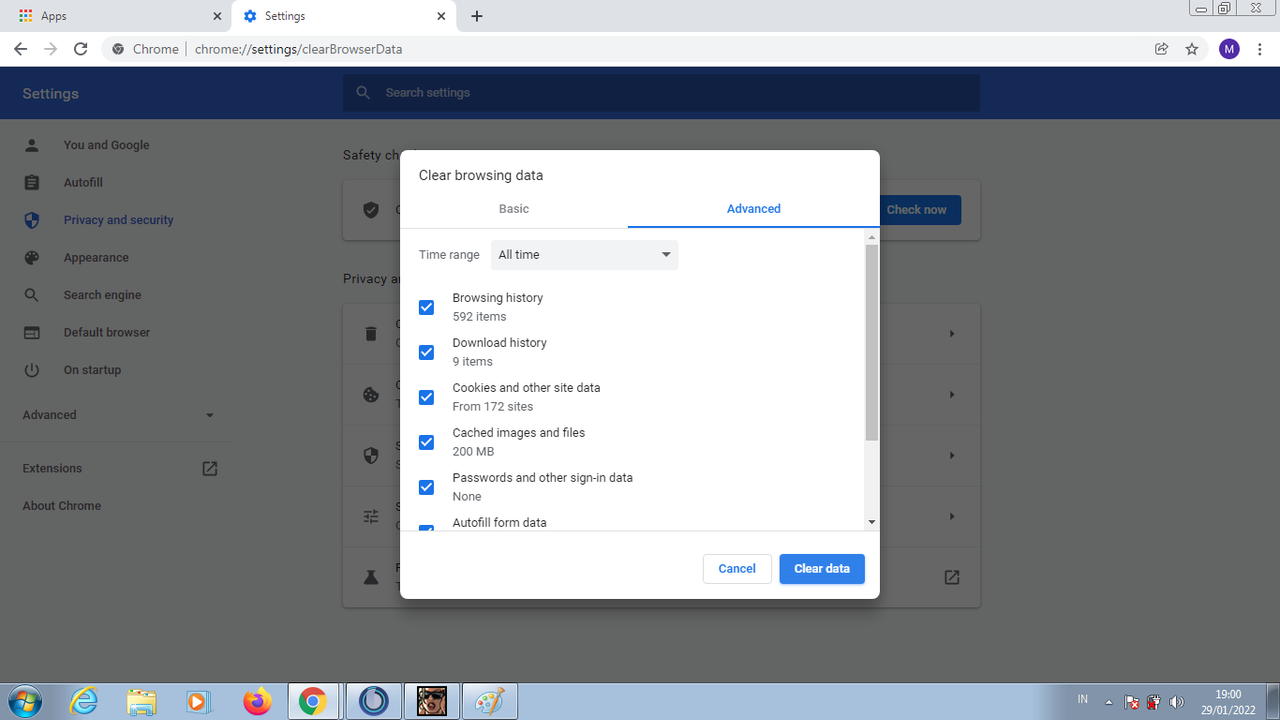Image resolution: width=1280 pixels, height=720 pixels.
Task: Toggle Cached images and files checkbox
Action: click(x=426, y=442)
